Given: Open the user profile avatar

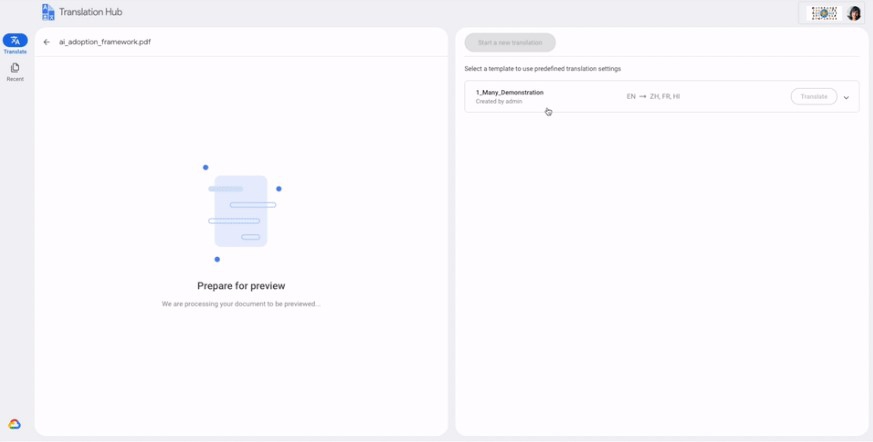Looking at the screenshot, I should (x=854, y=13).
